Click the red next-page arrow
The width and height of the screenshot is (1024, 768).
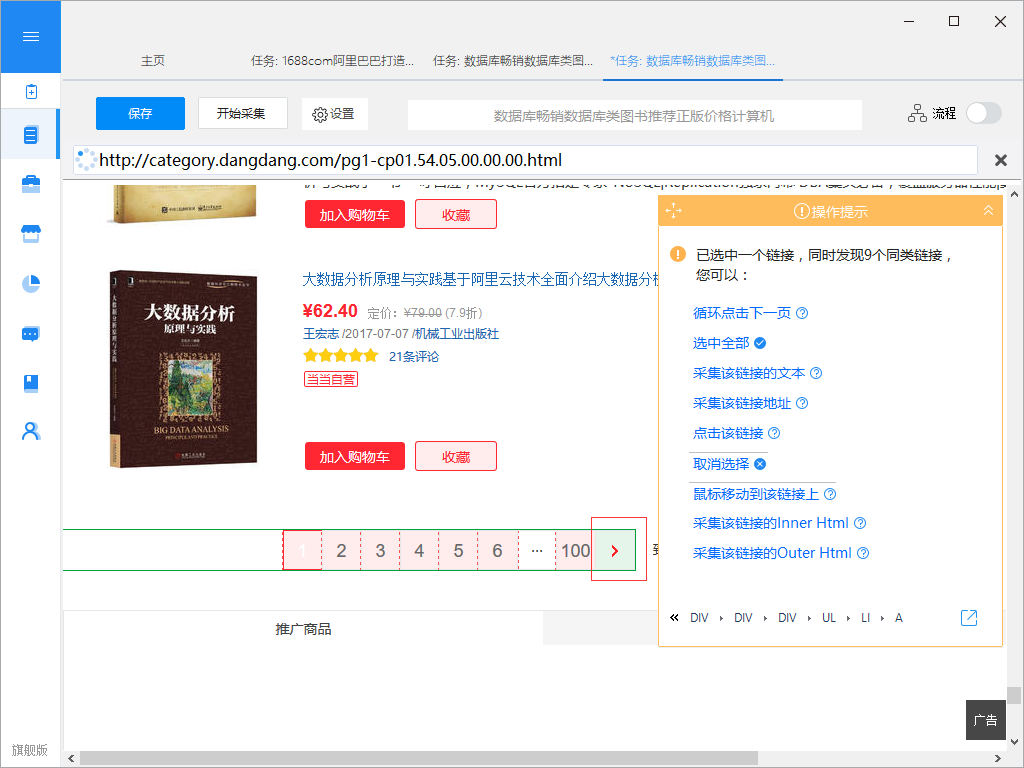pyautogui.click(x=615, y=551)
